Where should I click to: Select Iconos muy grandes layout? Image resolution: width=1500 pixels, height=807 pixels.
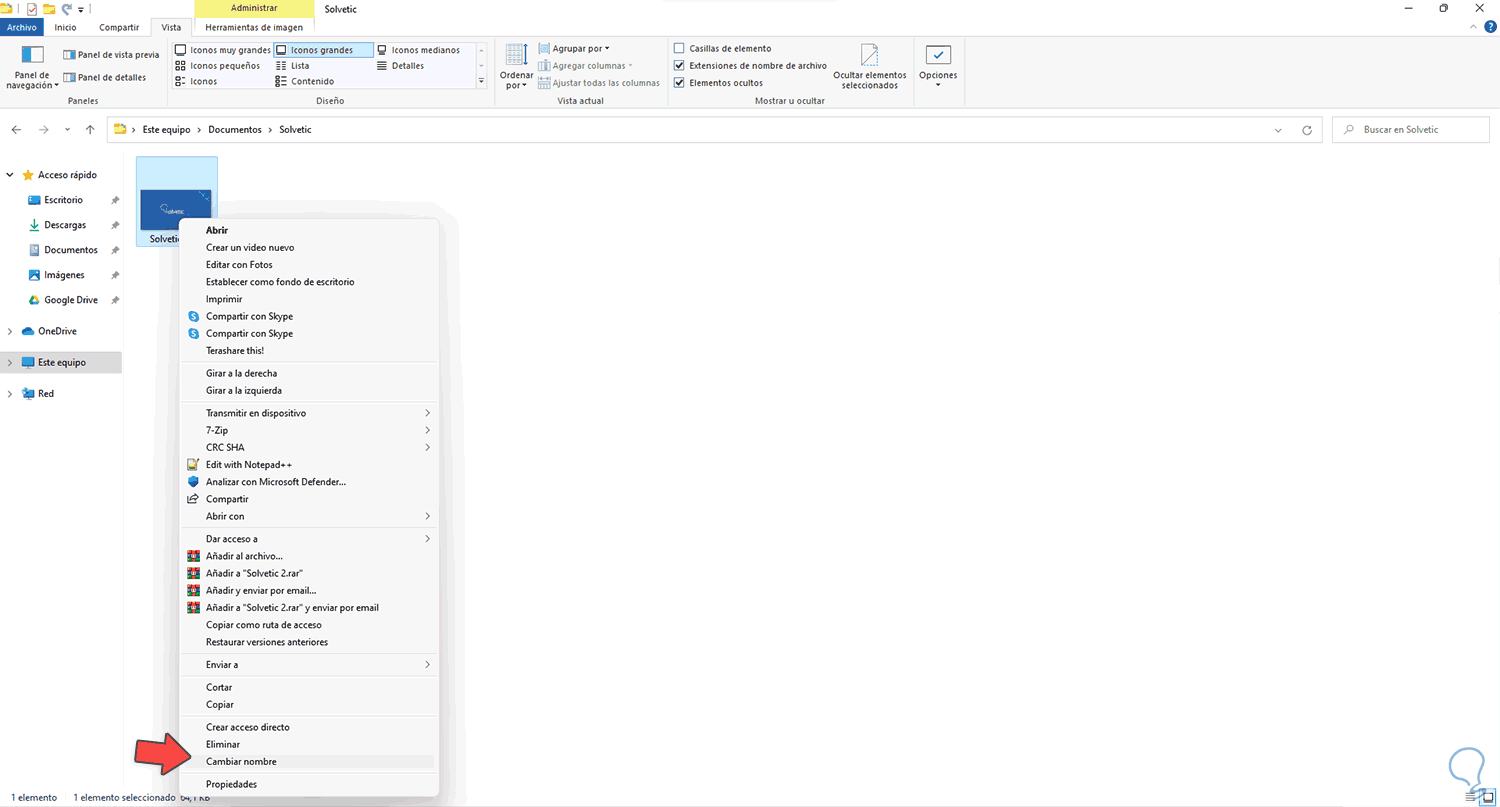[222, 49]
